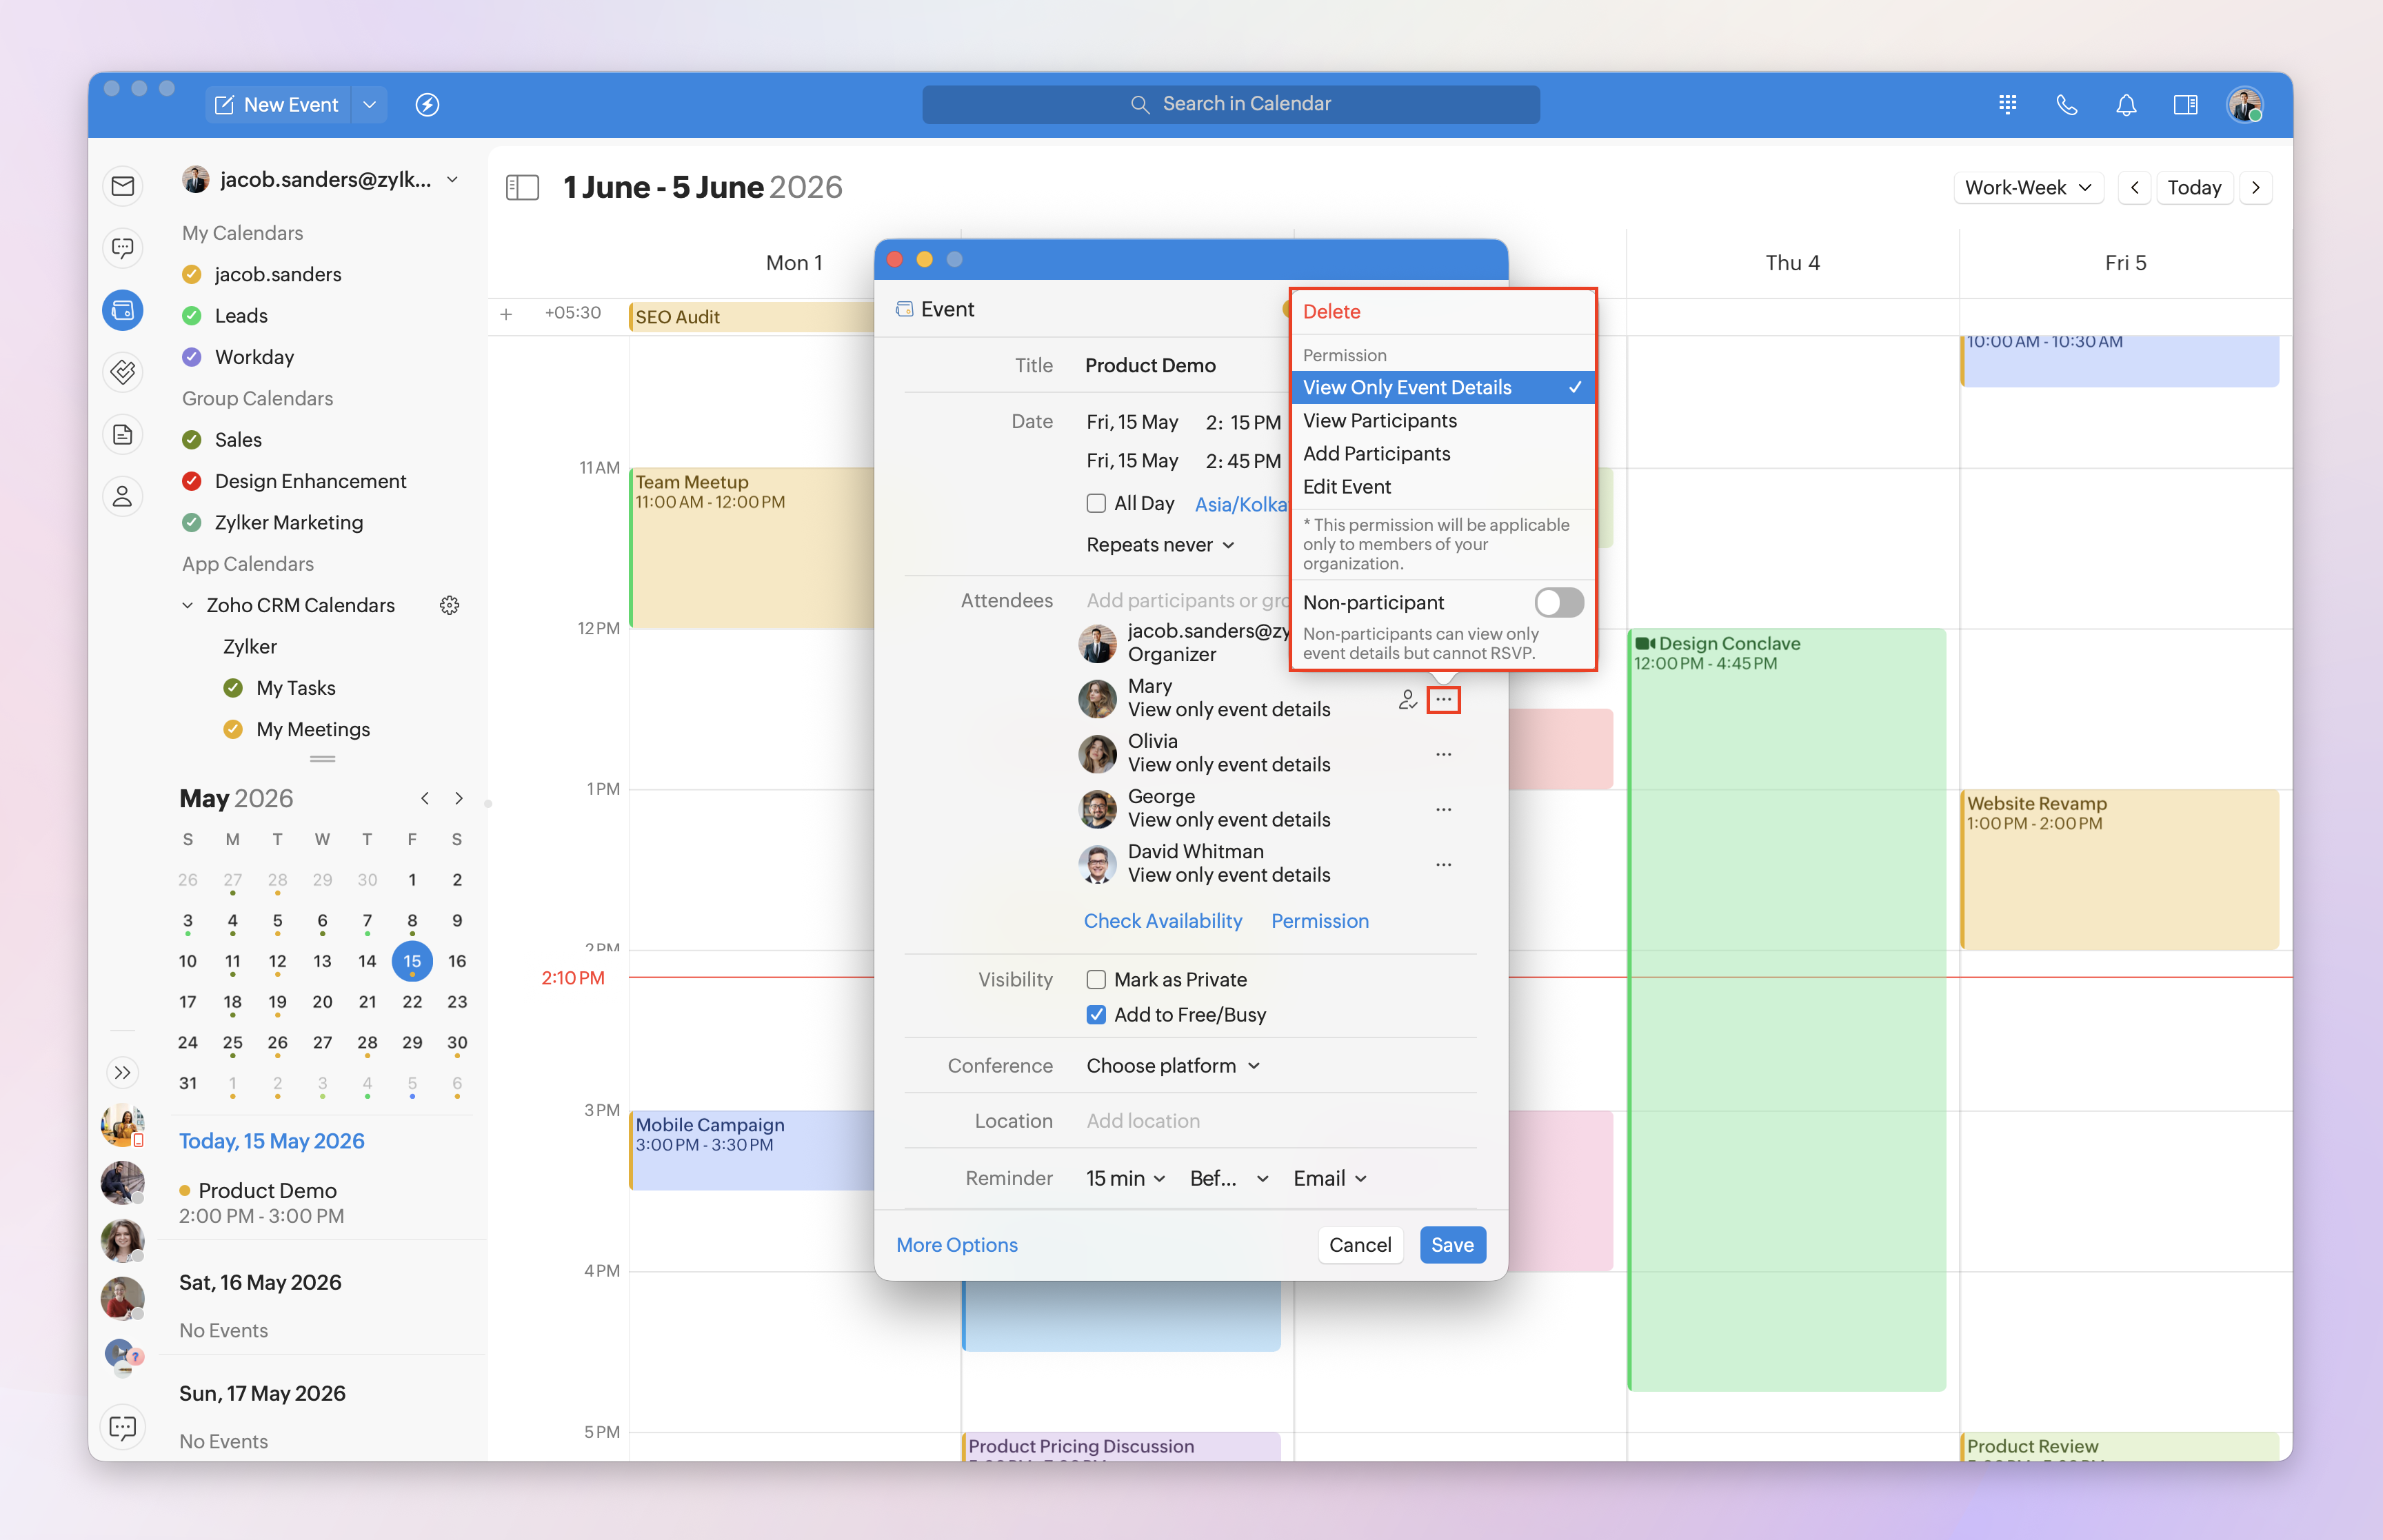Click the Check Availability link

(1163, 921)
